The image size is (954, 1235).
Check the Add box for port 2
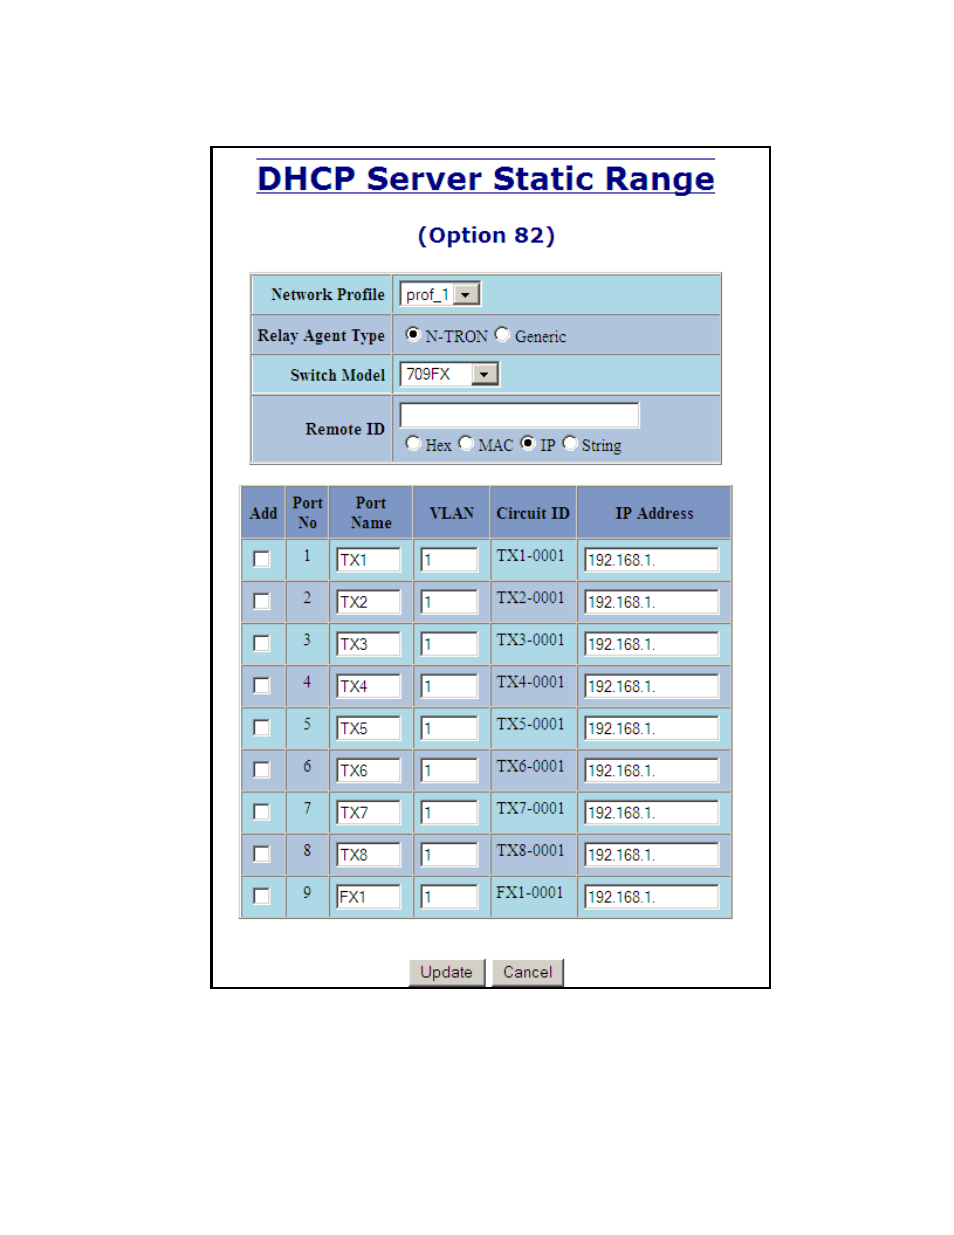coord(262,601)
